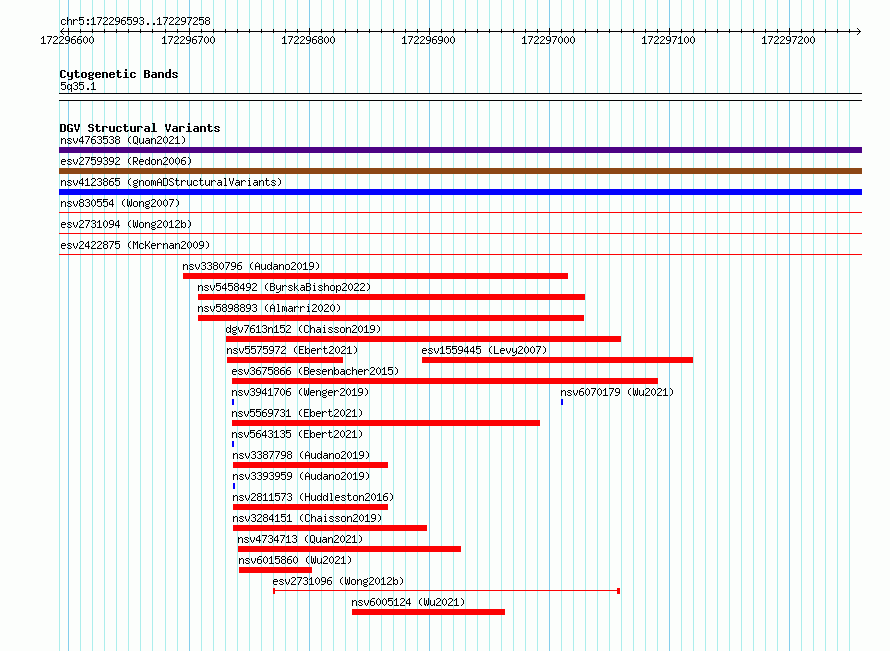
Task: Select the red bar under nsv2811573
Action: coord(310,507)
